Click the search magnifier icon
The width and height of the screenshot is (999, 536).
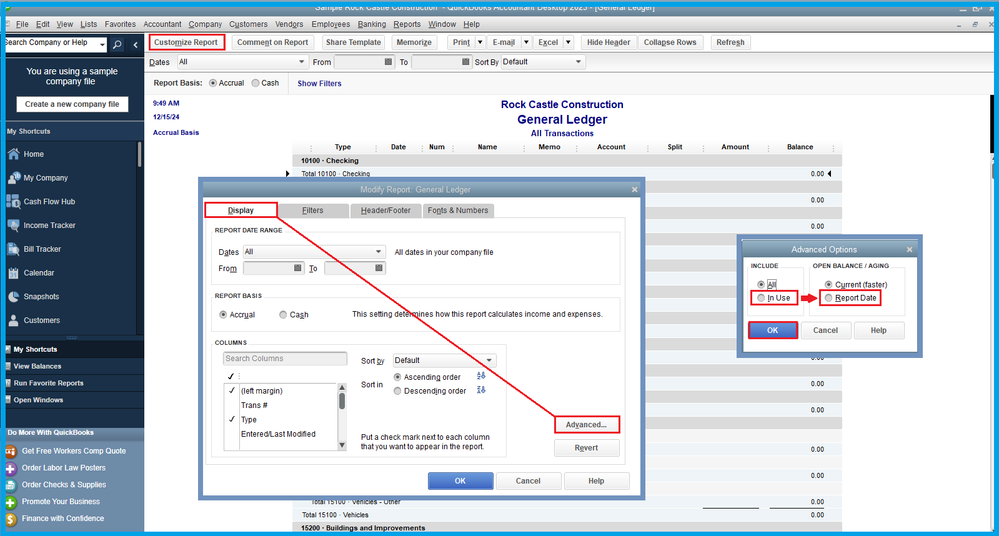click(x=117, y=45)
